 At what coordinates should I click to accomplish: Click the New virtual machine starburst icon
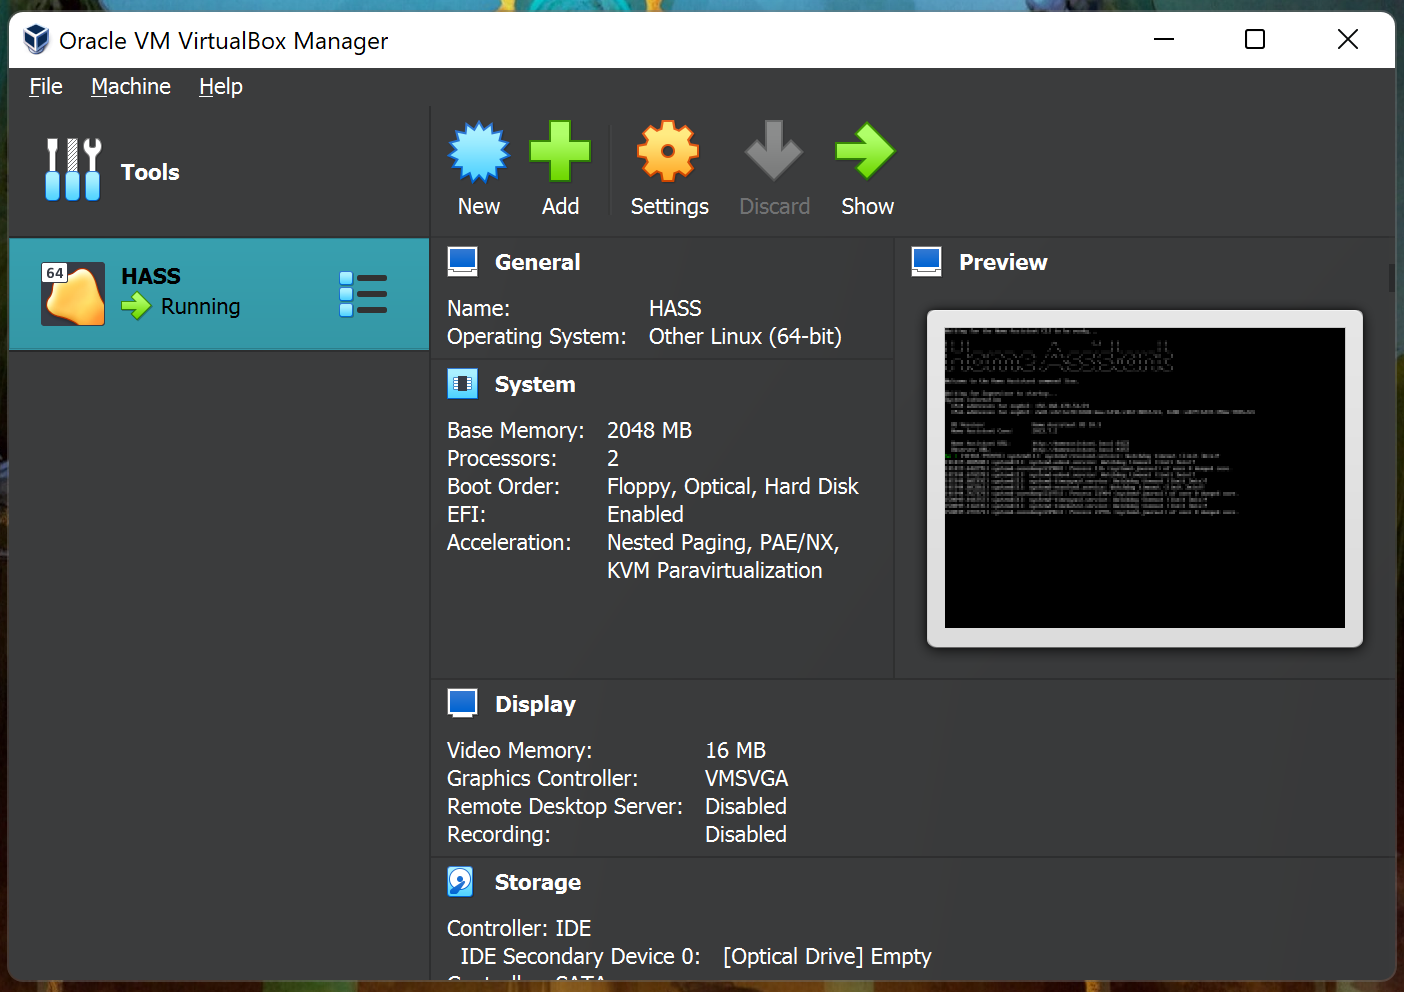pos(479,153)
